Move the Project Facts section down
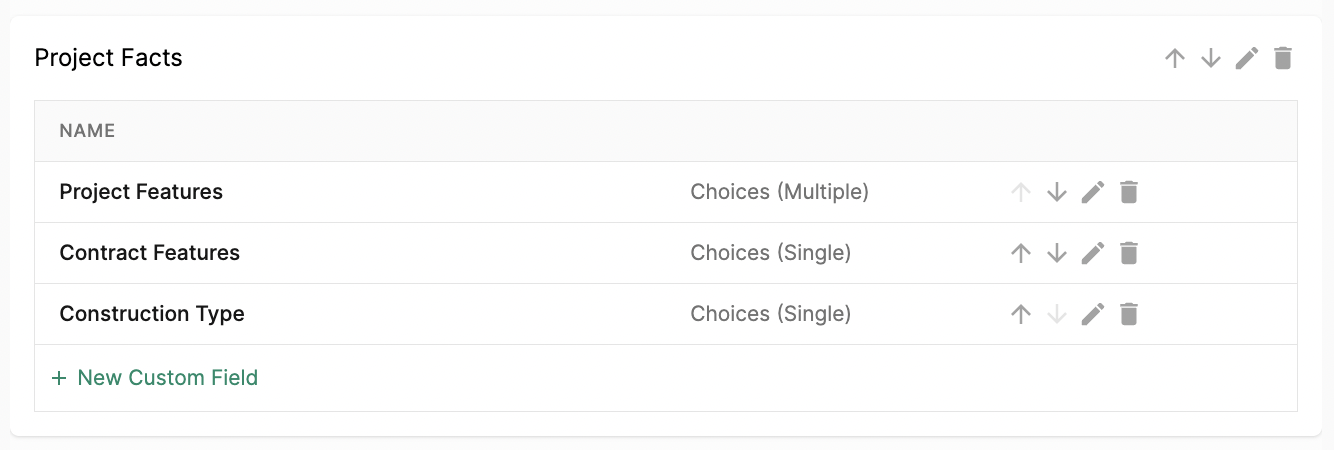This screenshot has height=450, width=1334. pyautogui.click(x=1211, y=58)
